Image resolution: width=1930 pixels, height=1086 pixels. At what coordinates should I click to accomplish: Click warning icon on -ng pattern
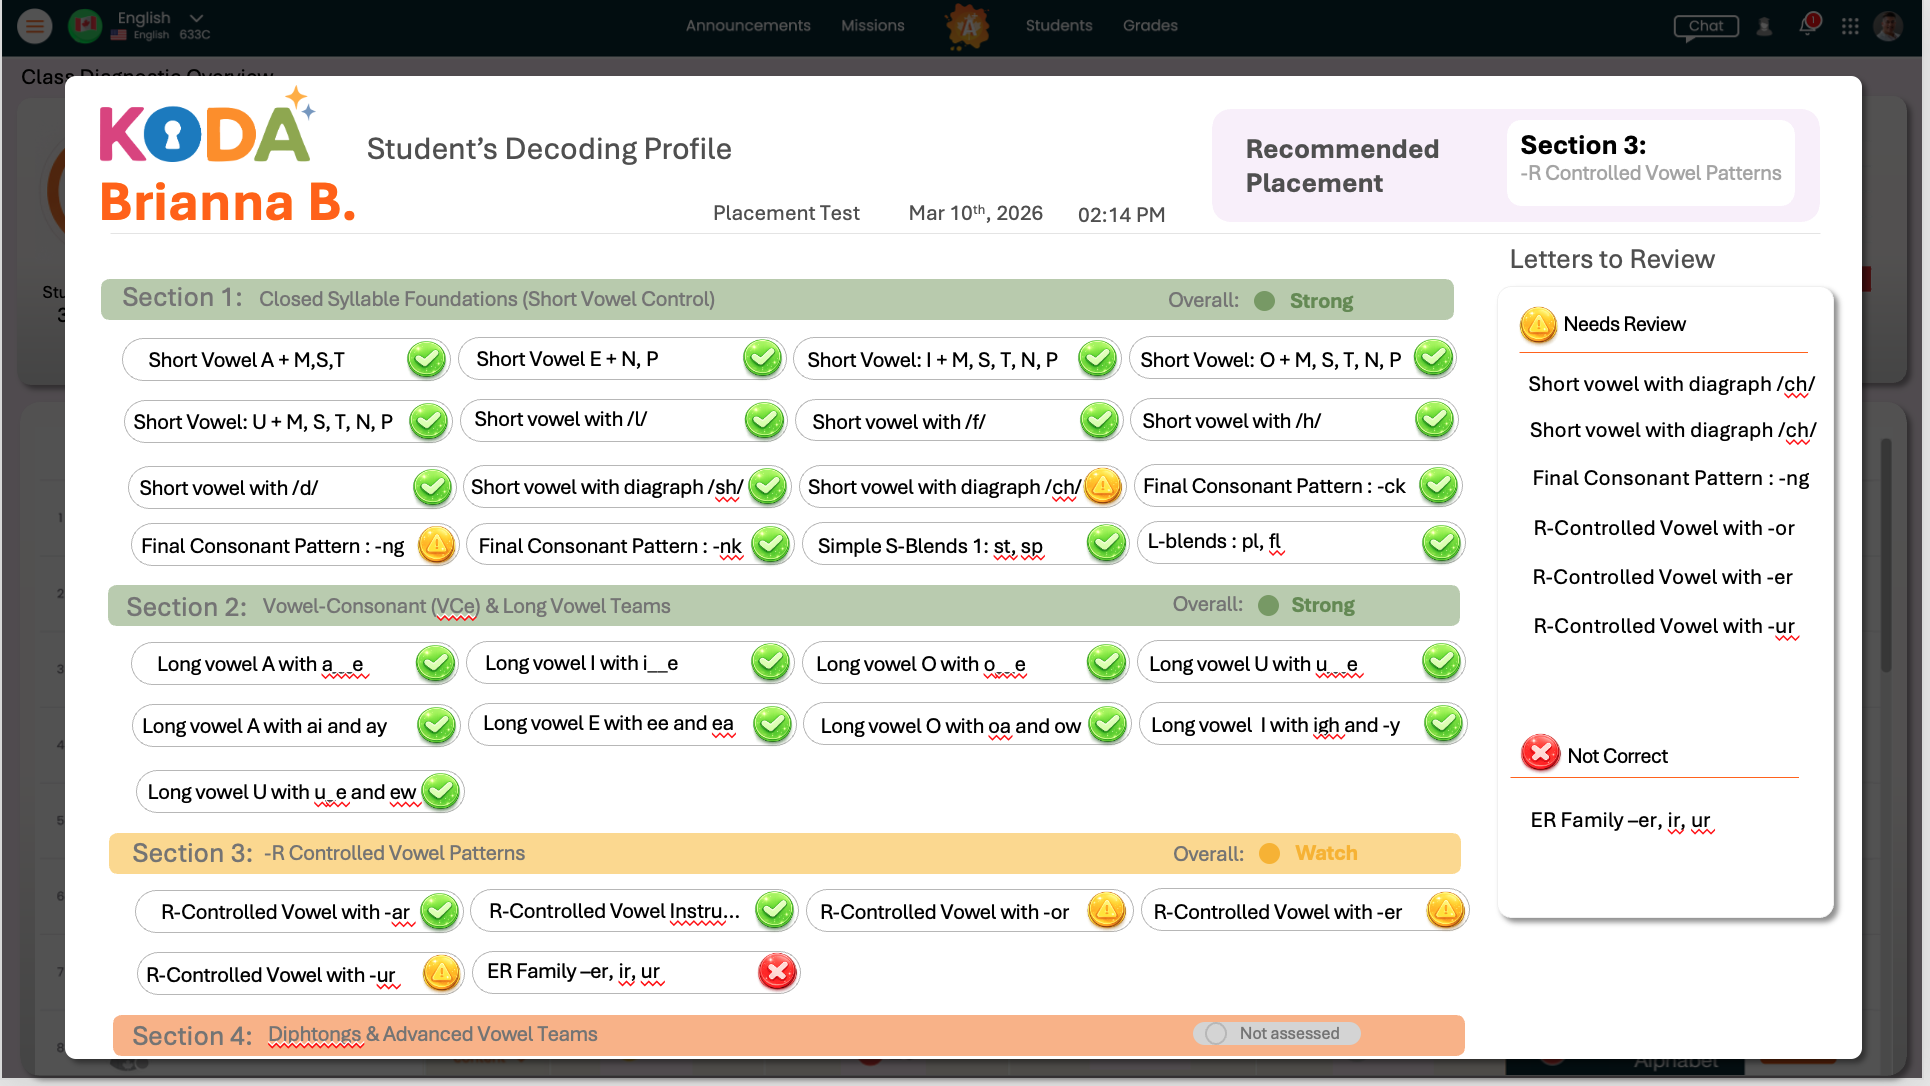(436, 545)
